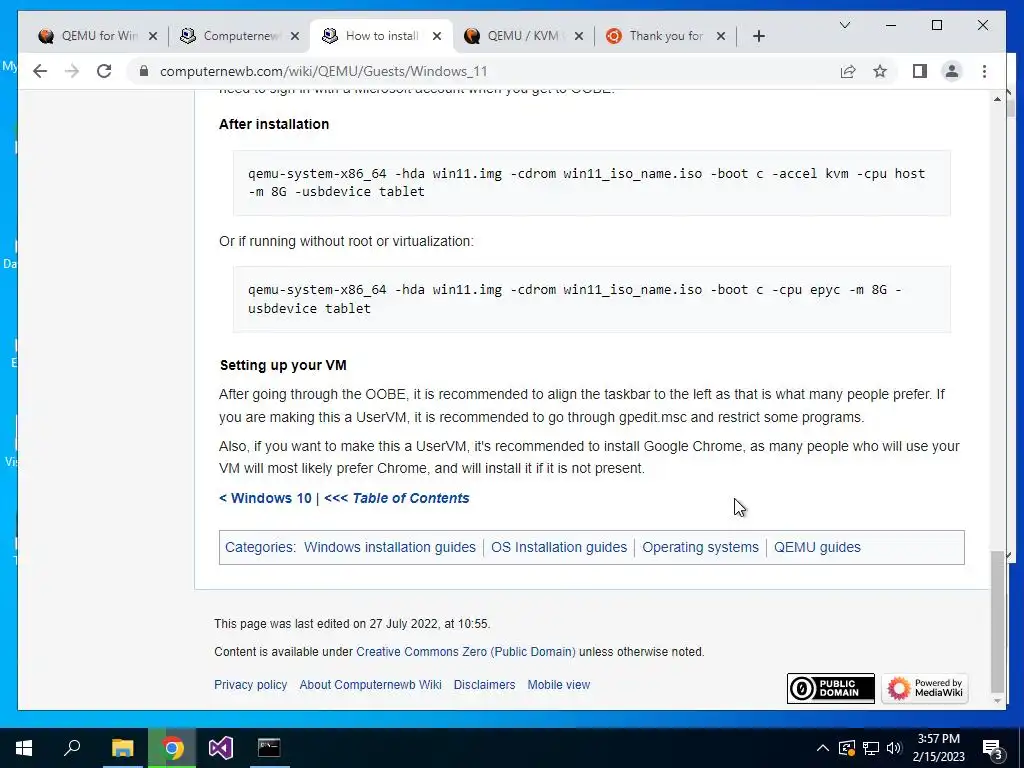1024x768 pixels.
Task: Close the QEMU for Windows tab
Action: tap(153, 36)
